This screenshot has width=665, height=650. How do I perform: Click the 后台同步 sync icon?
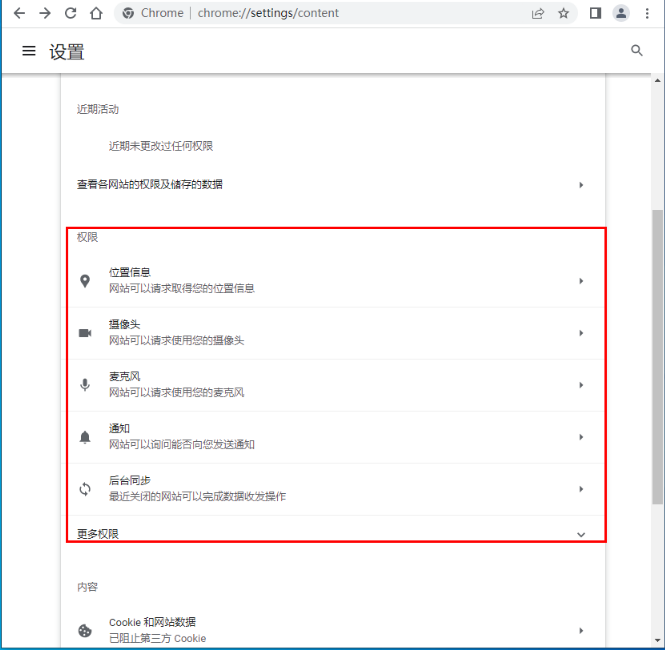point(85,489)
